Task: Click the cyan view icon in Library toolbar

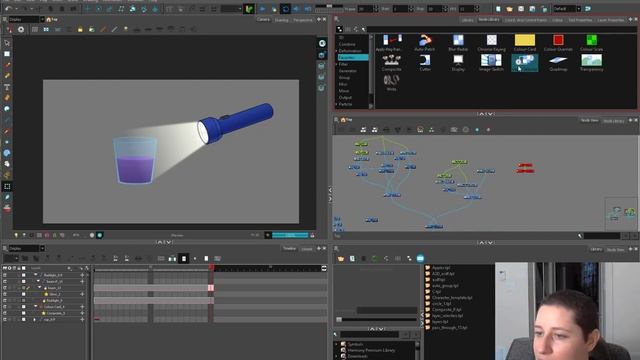Action: tap(420, 258)
